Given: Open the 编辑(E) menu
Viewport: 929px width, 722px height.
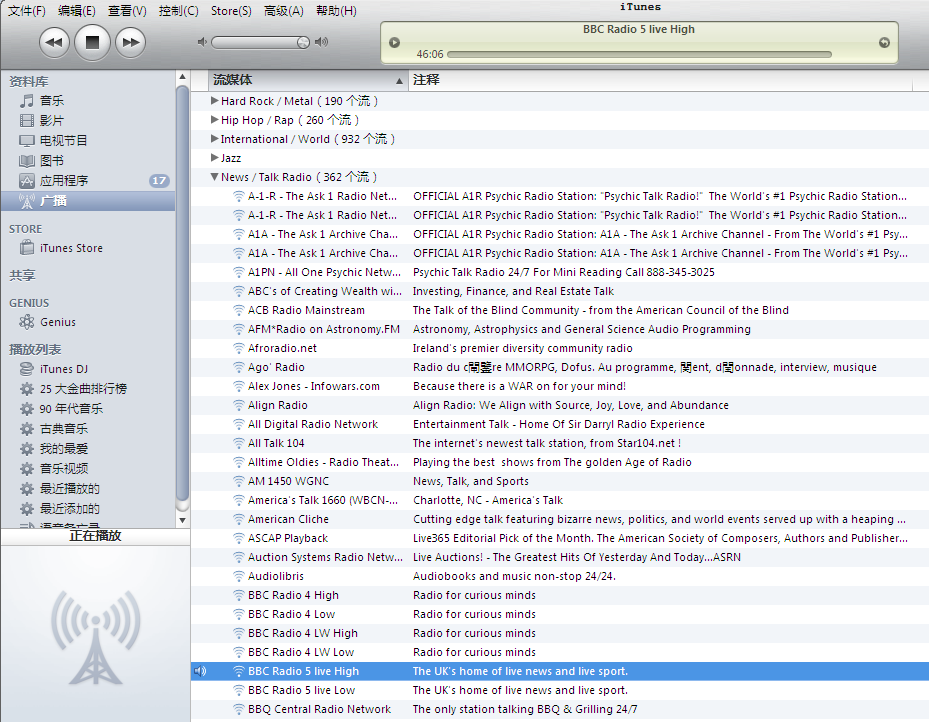Looking at the screenshot, I should 76,11.
